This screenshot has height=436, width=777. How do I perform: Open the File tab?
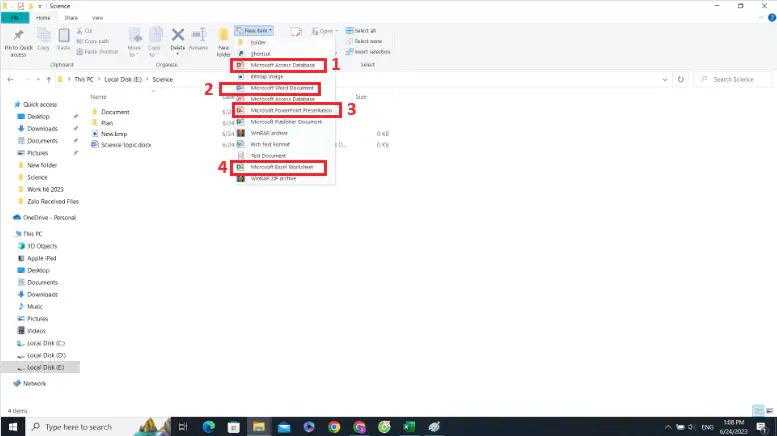click(x=15, y=18)
